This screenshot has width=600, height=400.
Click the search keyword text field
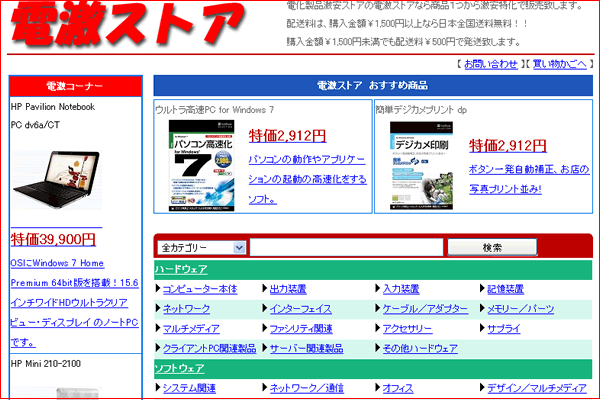346,247
